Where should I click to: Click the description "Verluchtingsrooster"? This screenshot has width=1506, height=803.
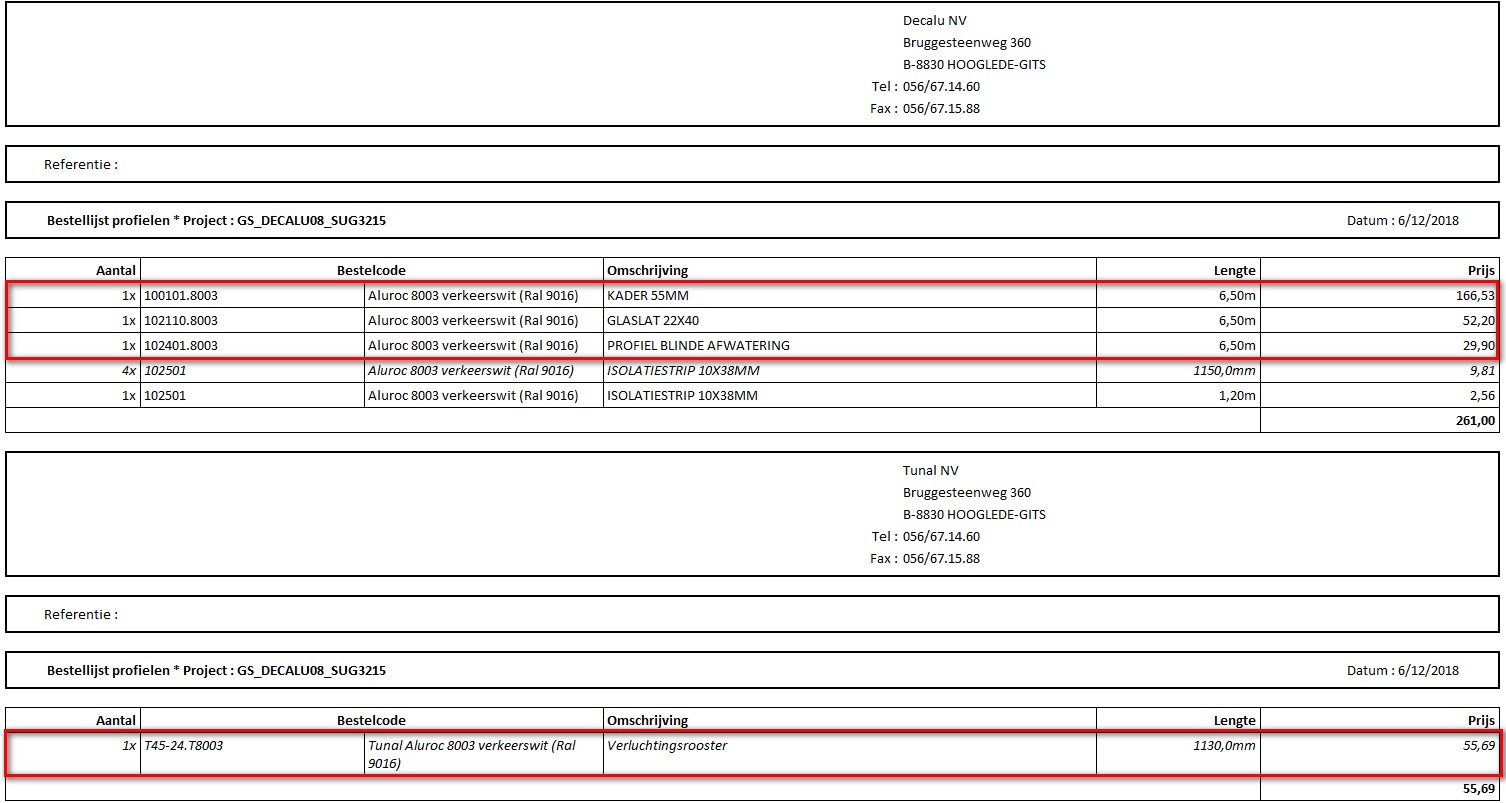pyautogui.click(x=667, y=746)
